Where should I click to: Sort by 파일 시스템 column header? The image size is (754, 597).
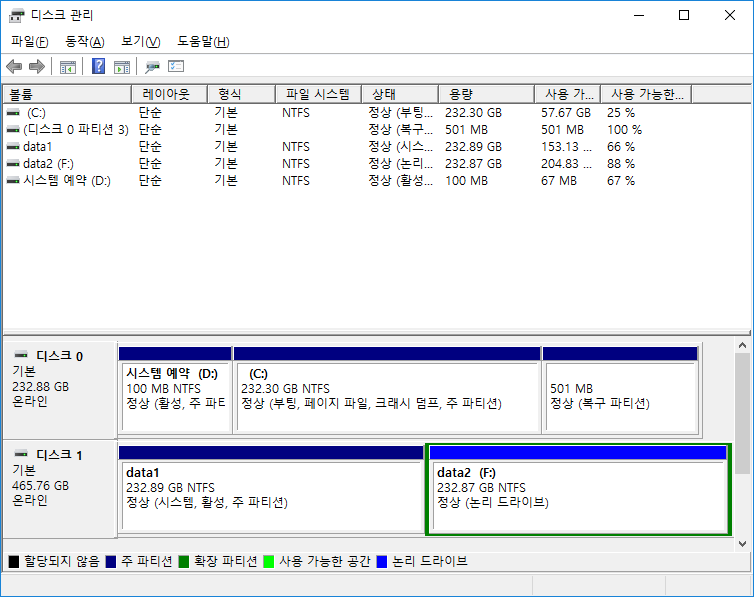317,94
